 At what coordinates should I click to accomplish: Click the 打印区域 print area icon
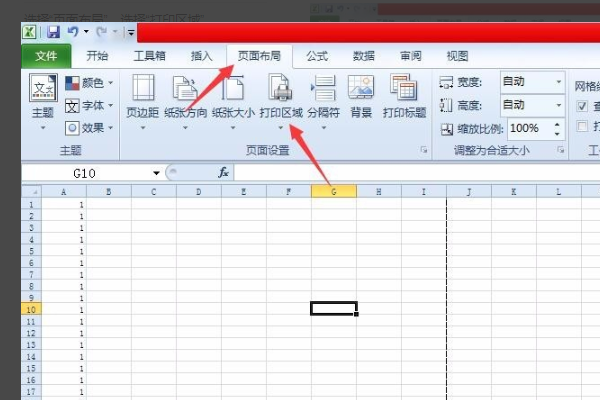(280, 88)
